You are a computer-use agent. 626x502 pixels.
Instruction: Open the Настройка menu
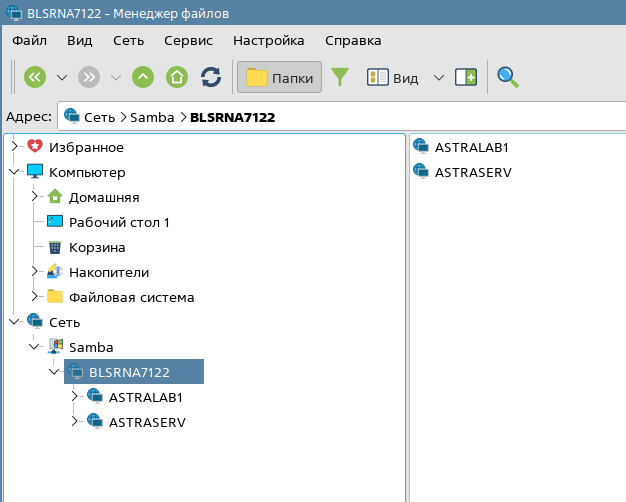[269, 40]
